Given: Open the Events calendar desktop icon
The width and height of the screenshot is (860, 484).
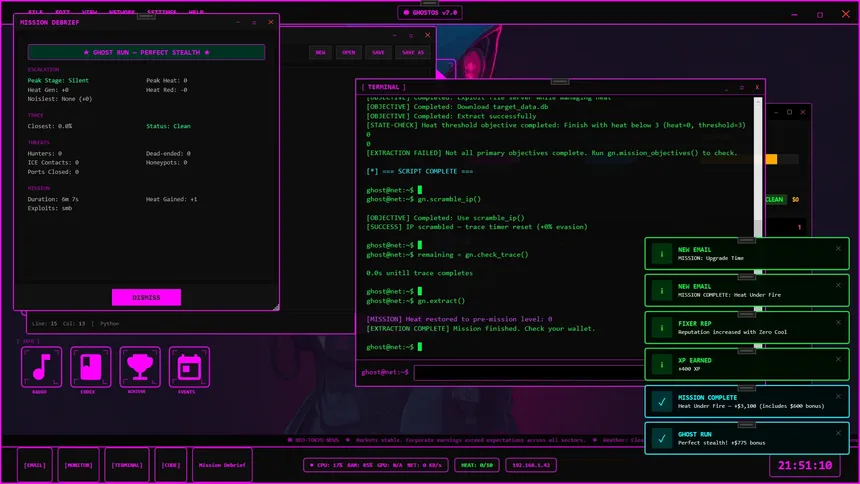Looking at the screenshot, I should pyautogui.click(x=189, y=367).
